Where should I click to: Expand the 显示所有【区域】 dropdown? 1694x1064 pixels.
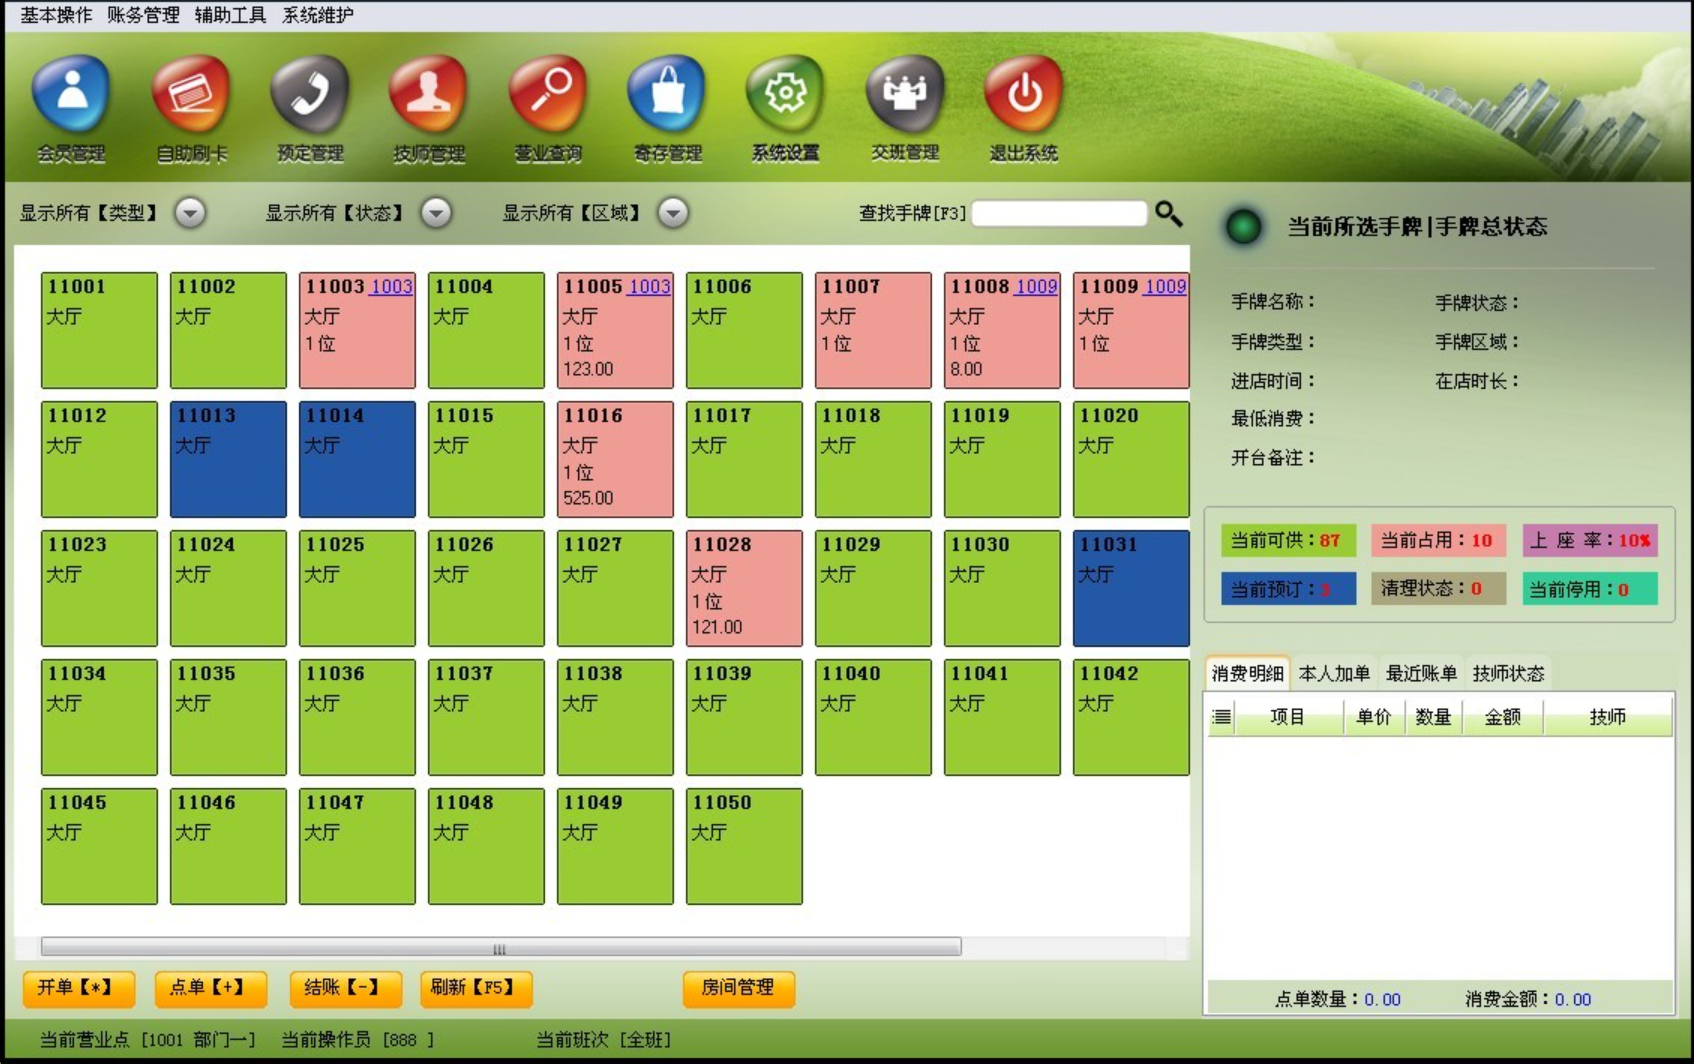click(673, 213)
